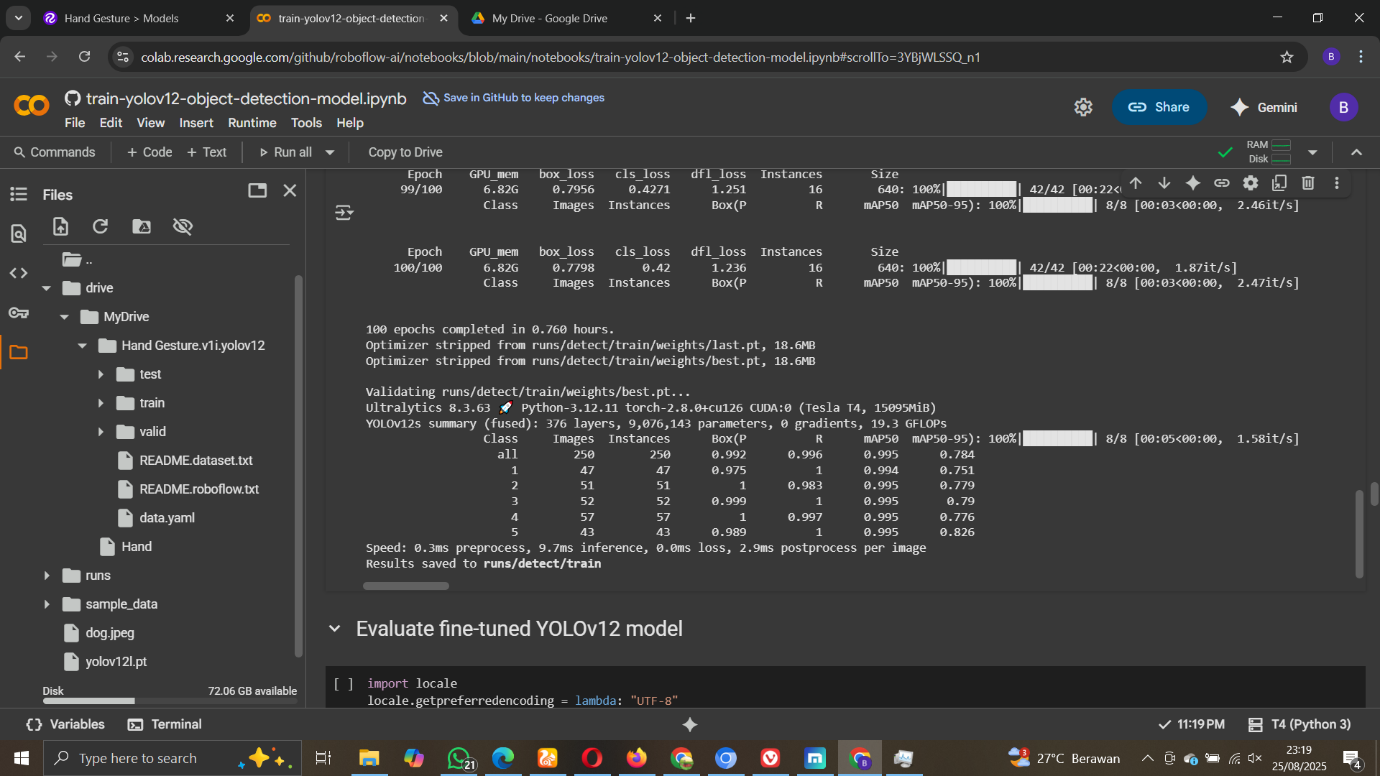Delete the cell using trash icon

[1308, 183]
